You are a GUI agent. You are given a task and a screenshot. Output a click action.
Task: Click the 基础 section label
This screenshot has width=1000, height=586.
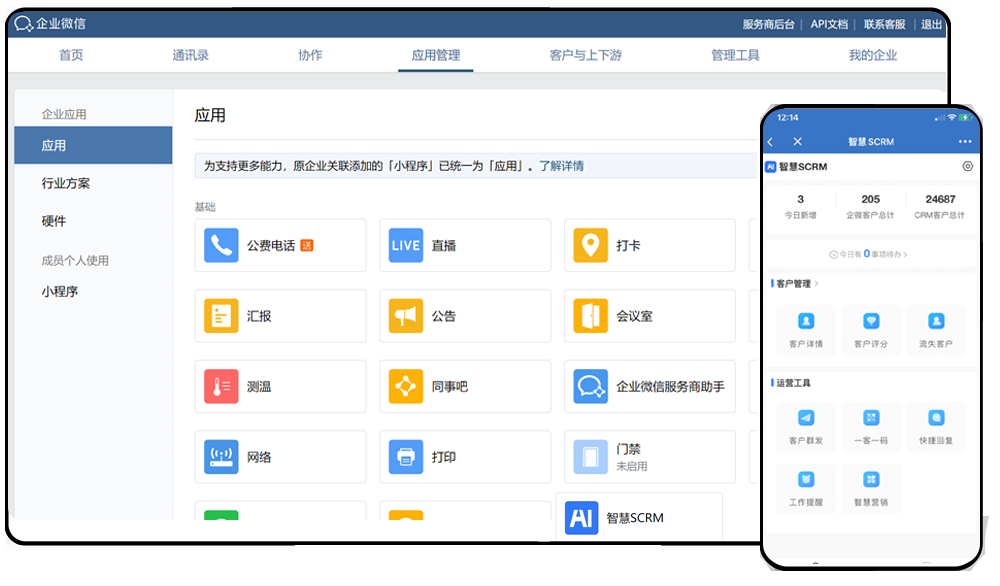point(205,207)
